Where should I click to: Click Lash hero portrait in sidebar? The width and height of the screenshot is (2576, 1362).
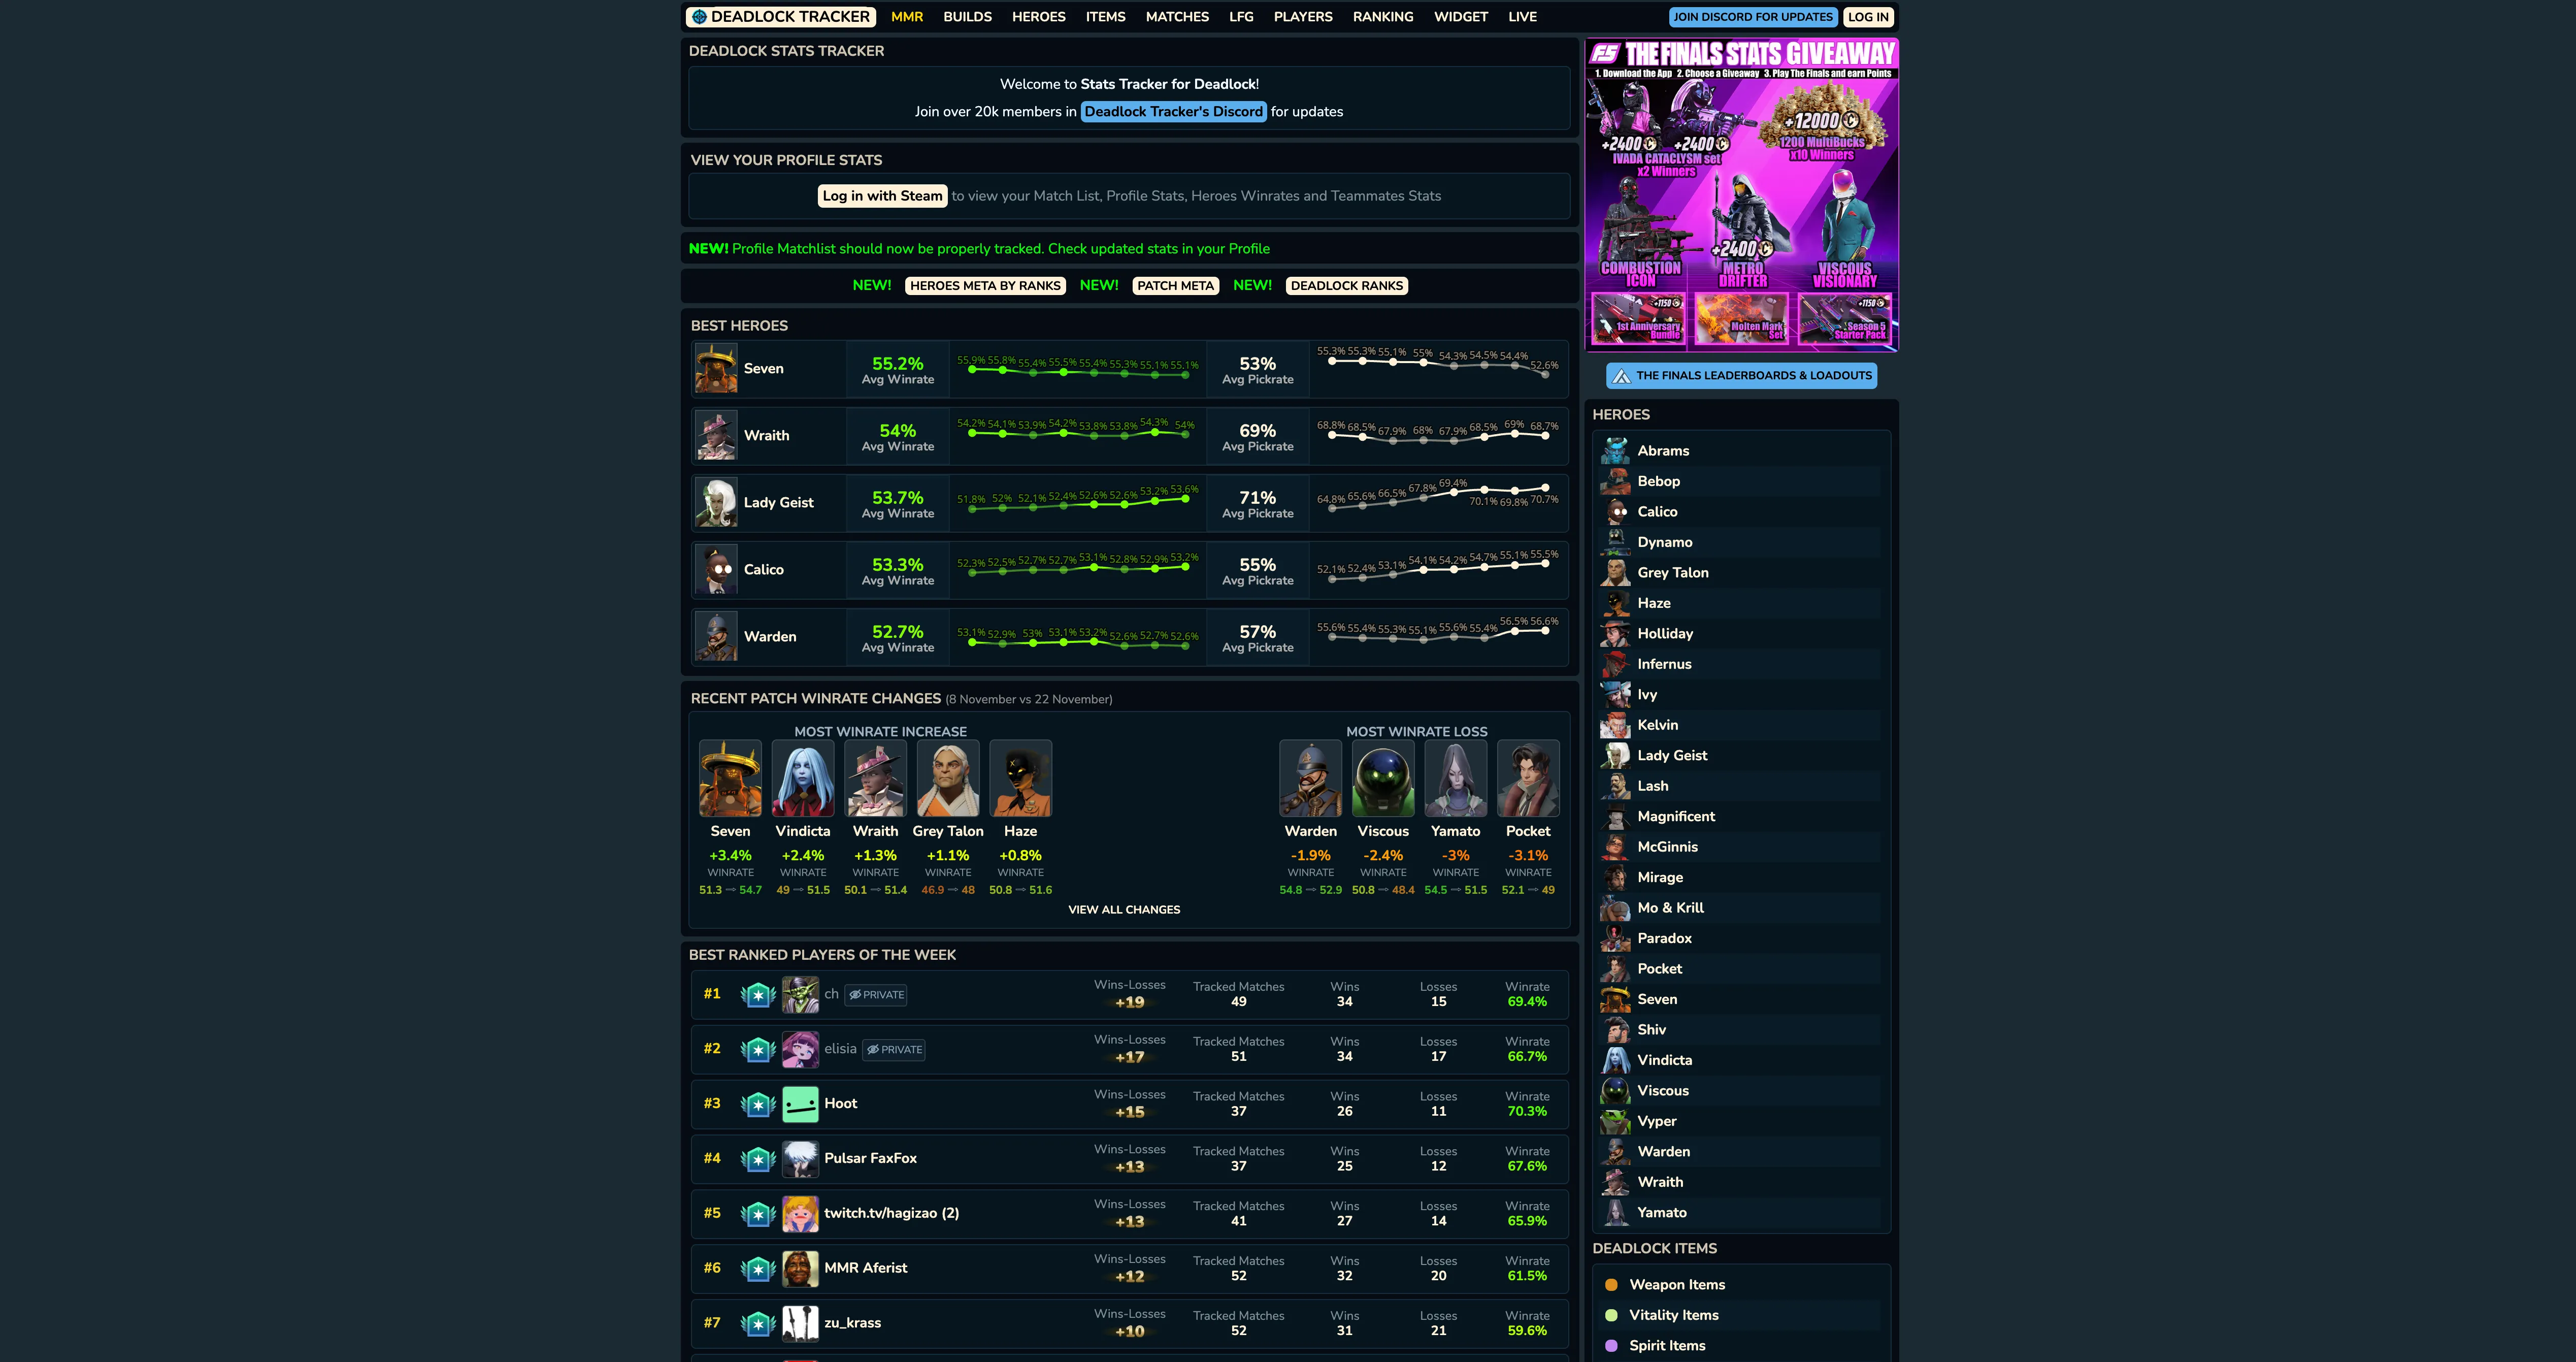pos(1615,786)
